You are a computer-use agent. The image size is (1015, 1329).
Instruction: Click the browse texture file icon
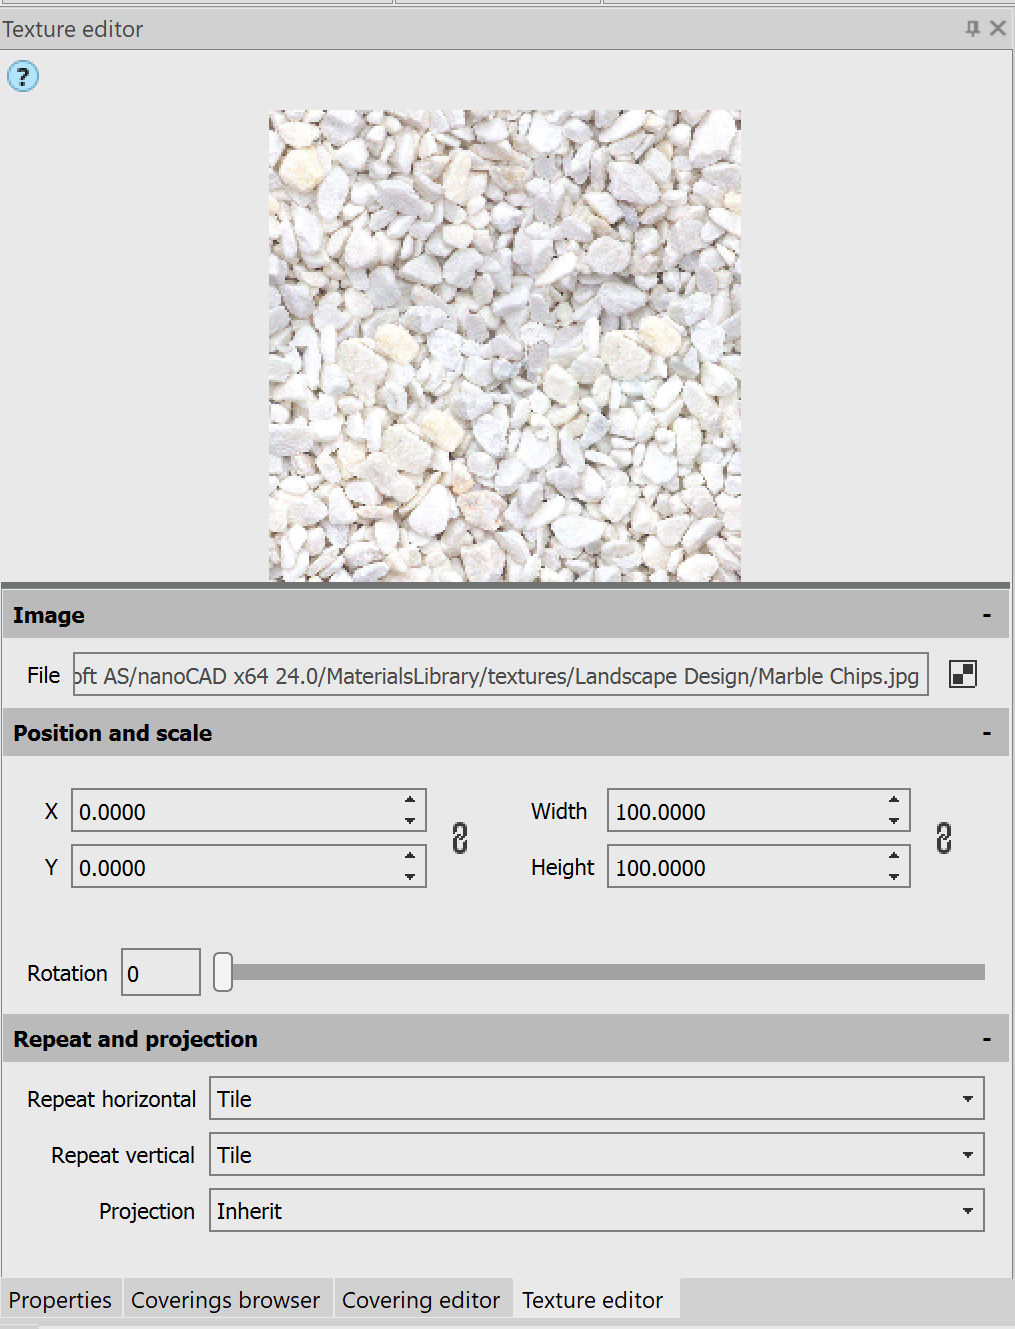[x=962, y=675]
